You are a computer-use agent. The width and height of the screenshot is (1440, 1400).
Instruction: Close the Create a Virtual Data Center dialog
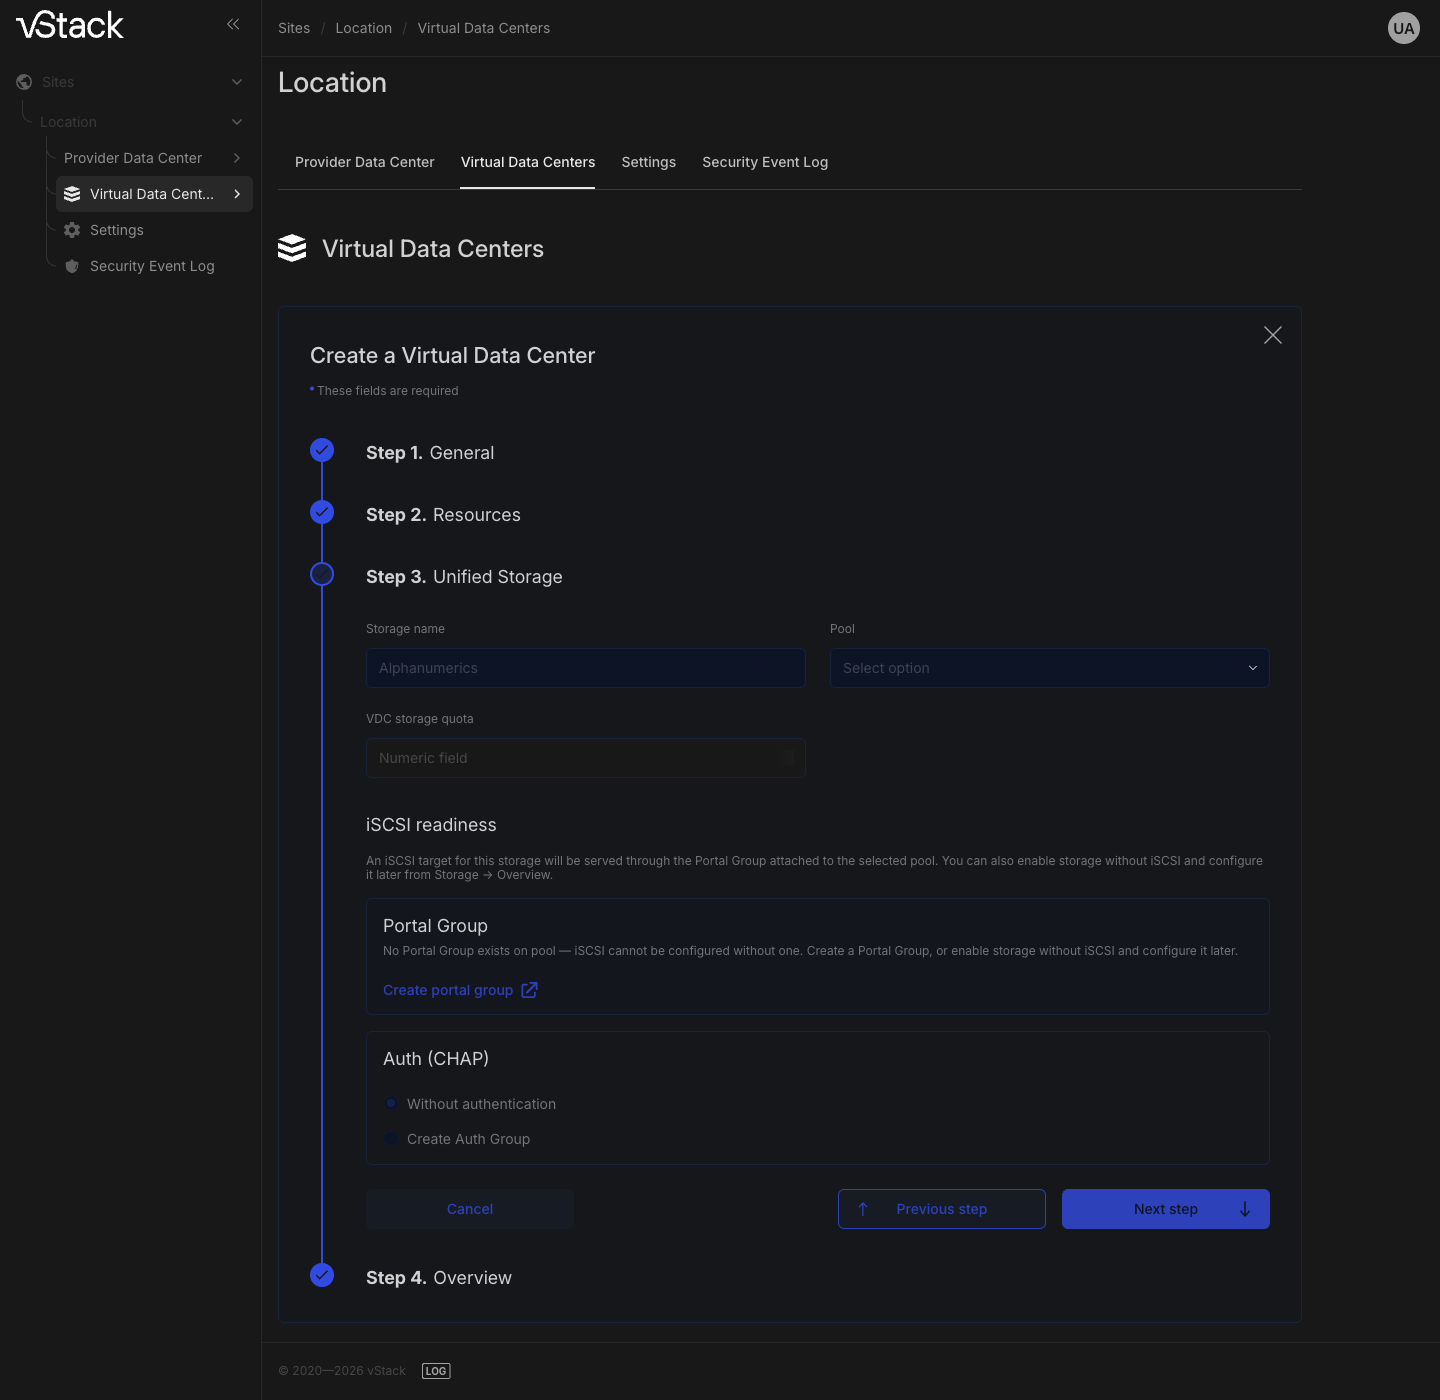[1273, 335]
